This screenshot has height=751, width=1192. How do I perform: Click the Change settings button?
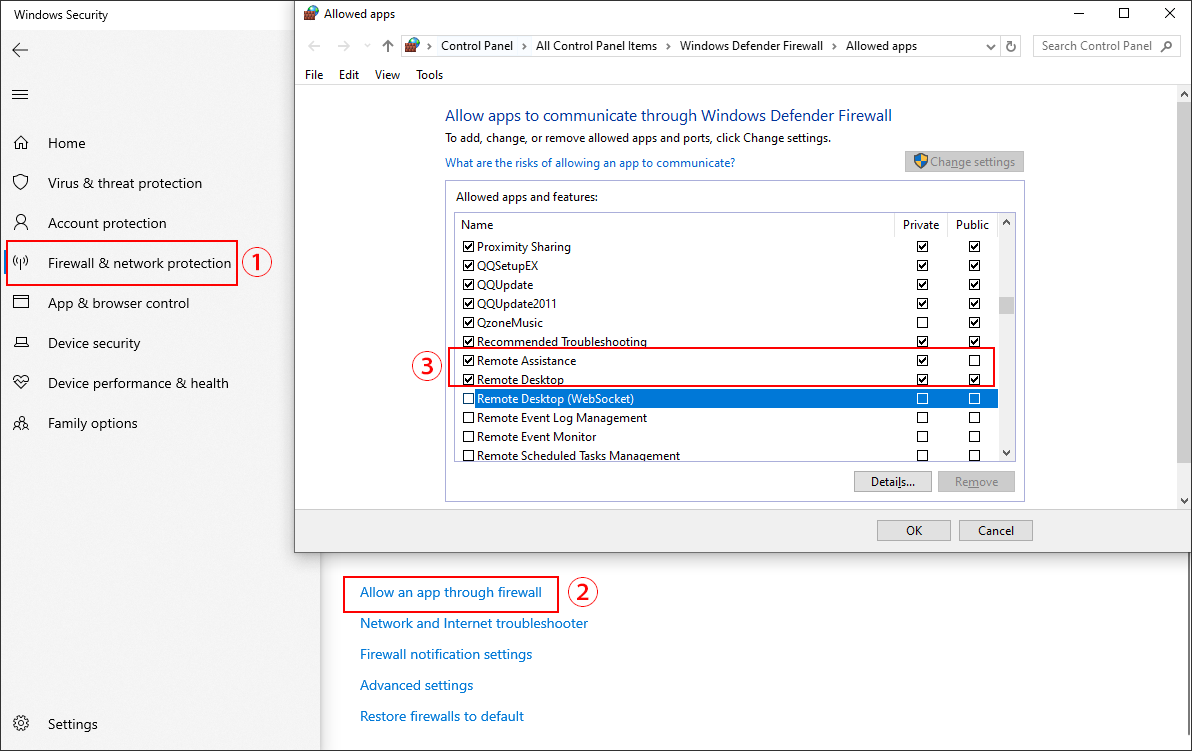pos(964,161)
